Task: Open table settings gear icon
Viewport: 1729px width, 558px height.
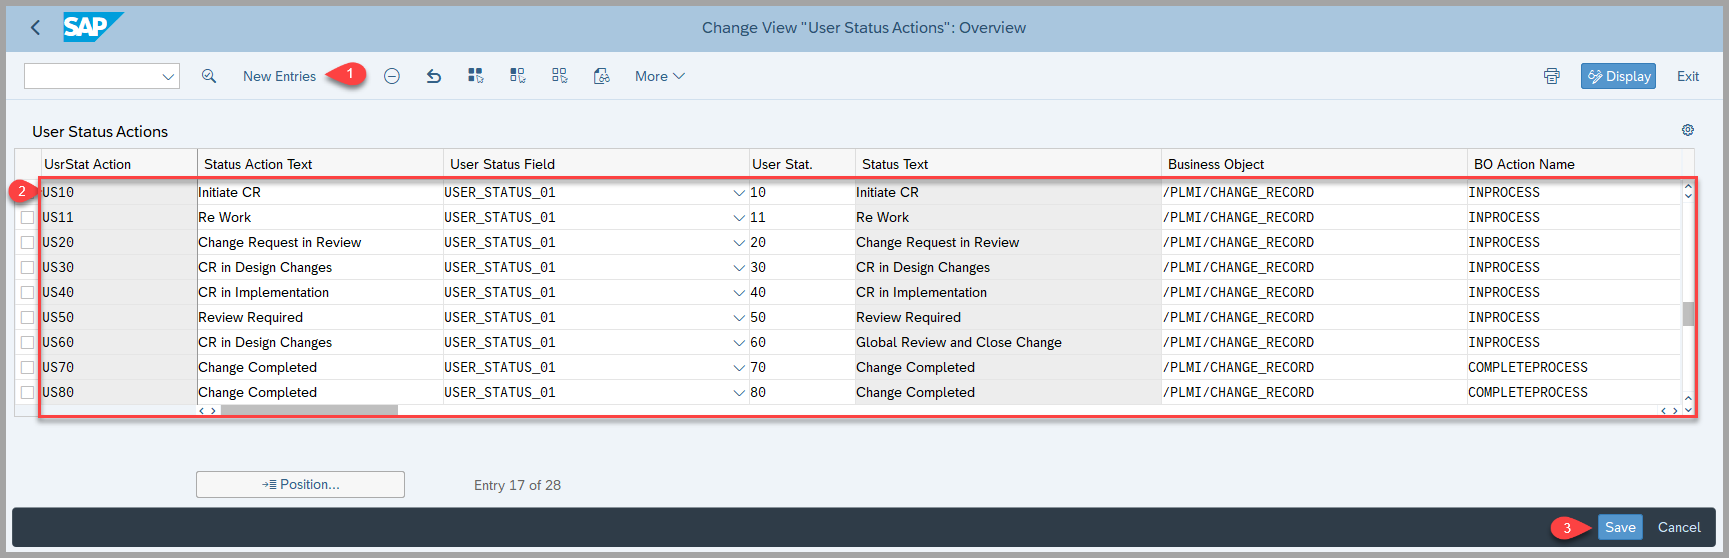Action: [x=1688, y=130]
